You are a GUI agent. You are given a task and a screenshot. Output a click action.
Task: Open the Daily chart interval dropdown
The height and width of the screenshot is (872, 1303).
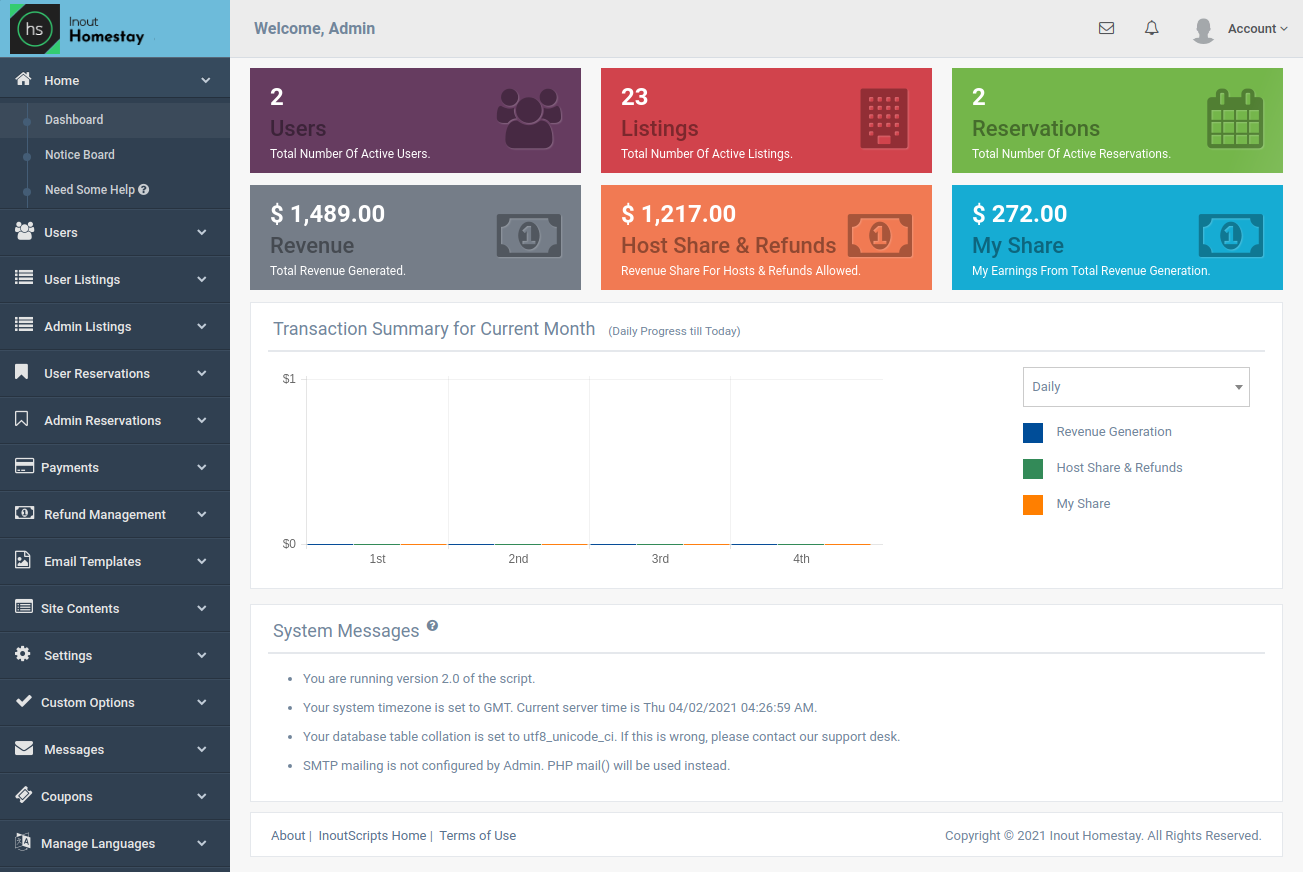click(x=1136, y=386)
